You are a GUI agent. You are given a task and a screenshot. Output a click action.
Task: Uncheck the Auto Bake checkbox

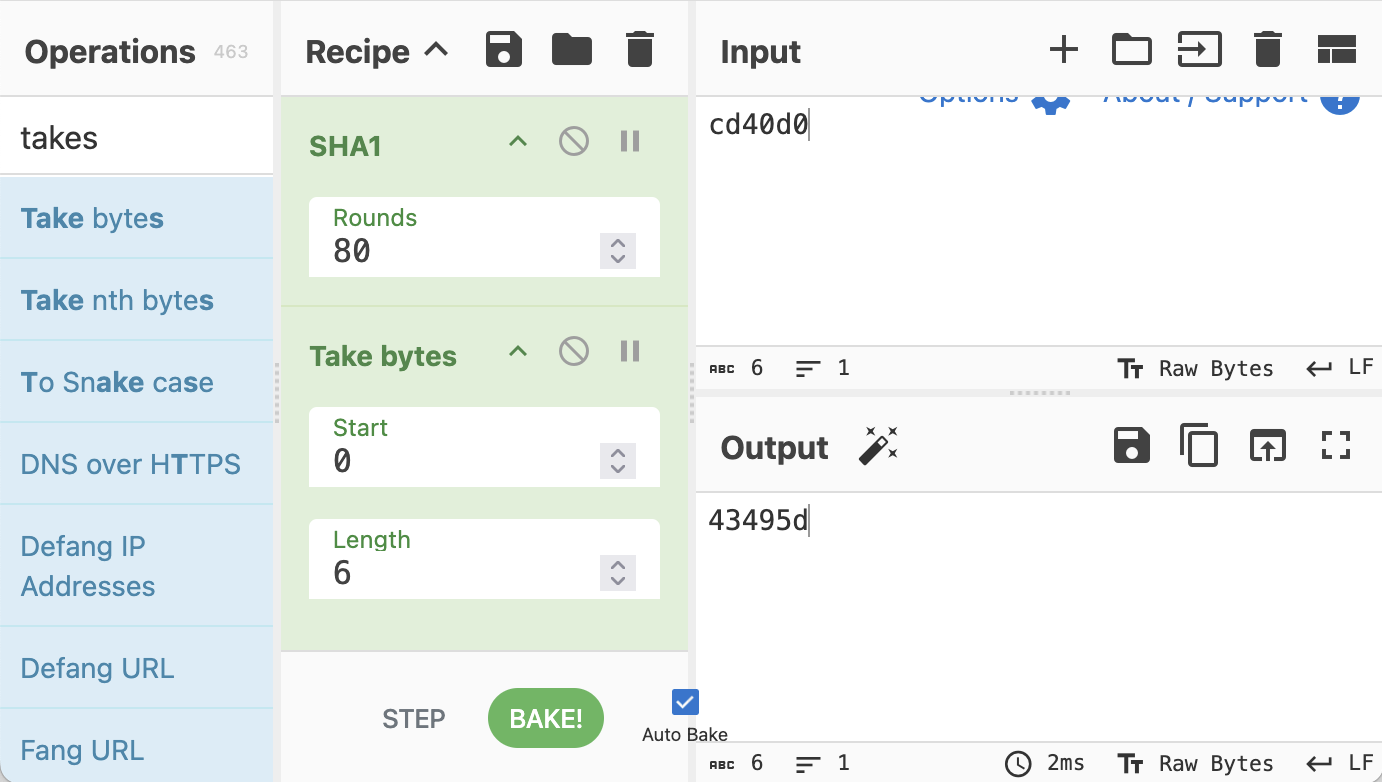coord(685,702)
